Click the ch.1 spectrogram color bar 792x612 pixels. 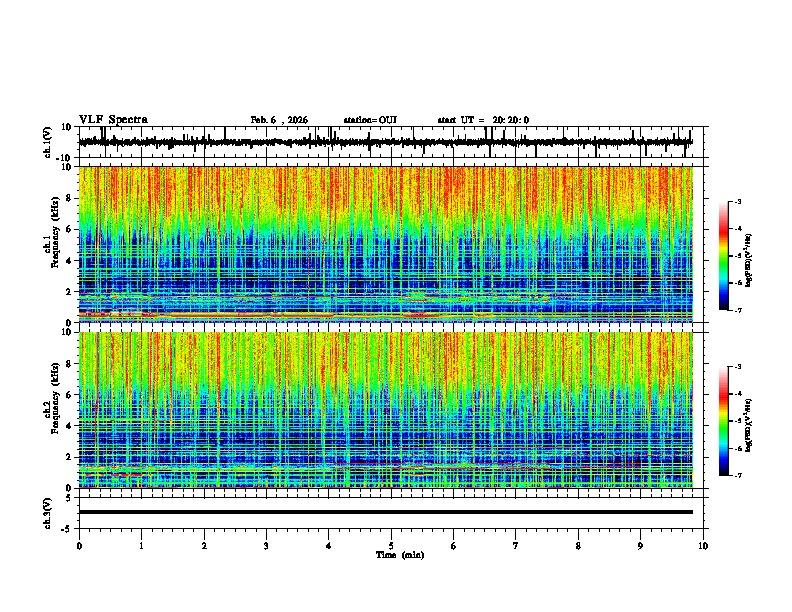click(x=723, y=256)
